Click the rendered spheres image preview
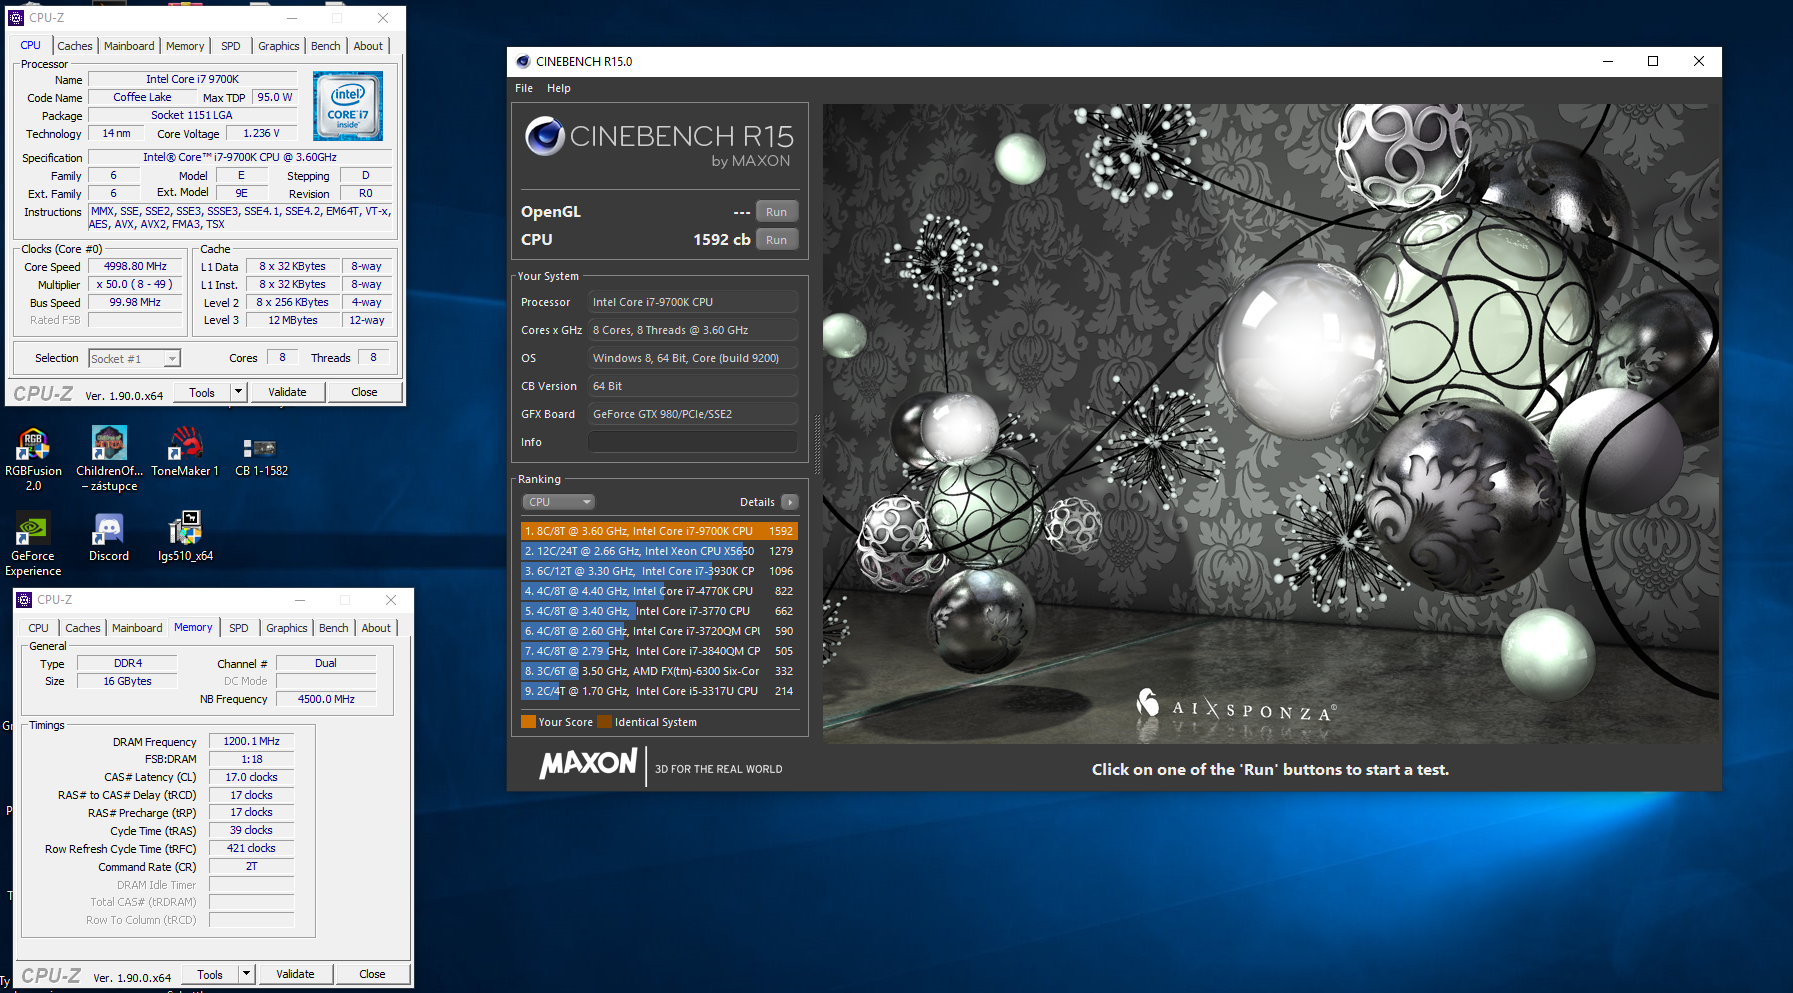 coord(1271,423)
